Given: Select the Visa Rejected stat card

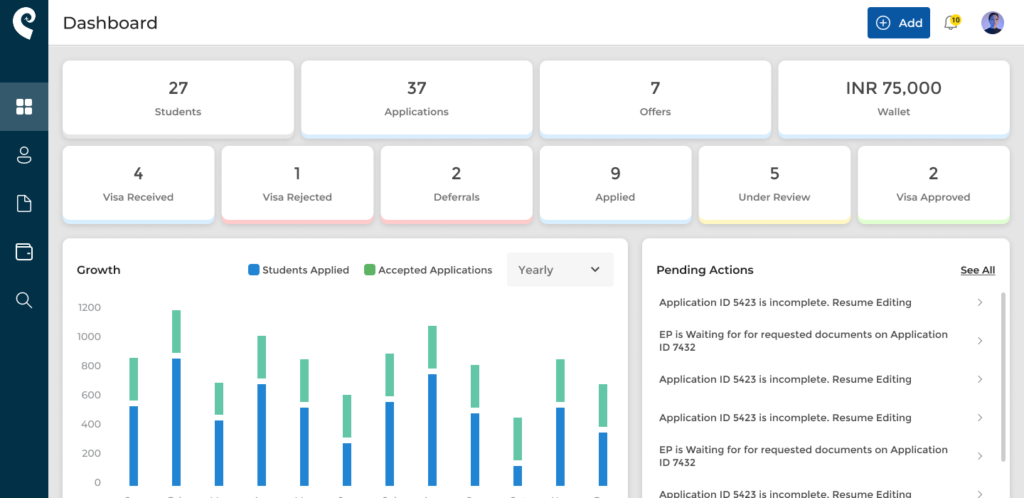Looking at the screenshot, I should (x=297, y=183).
